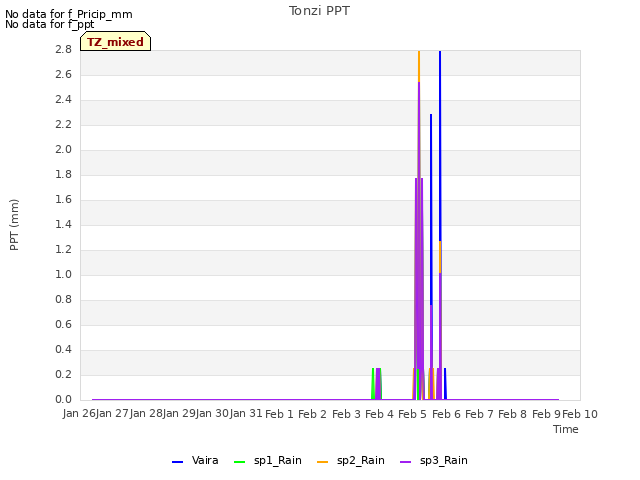This screenshot has width=640, height=480.
Task: Select the Vaira legend label
Action: pos(205,460)
